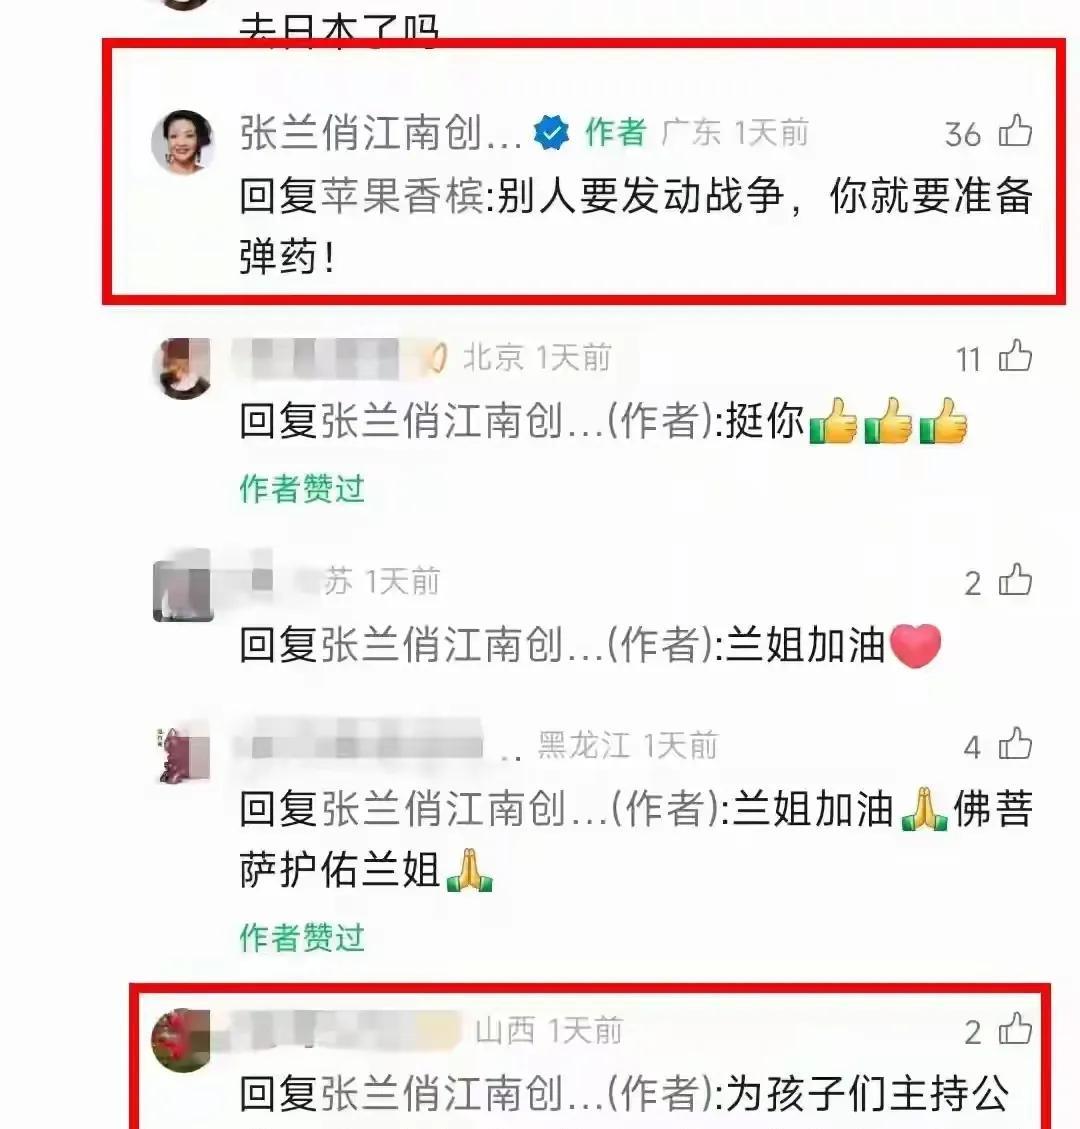
Task: Select the reply 为孩子们主持公
Action: pos(866,1093)
